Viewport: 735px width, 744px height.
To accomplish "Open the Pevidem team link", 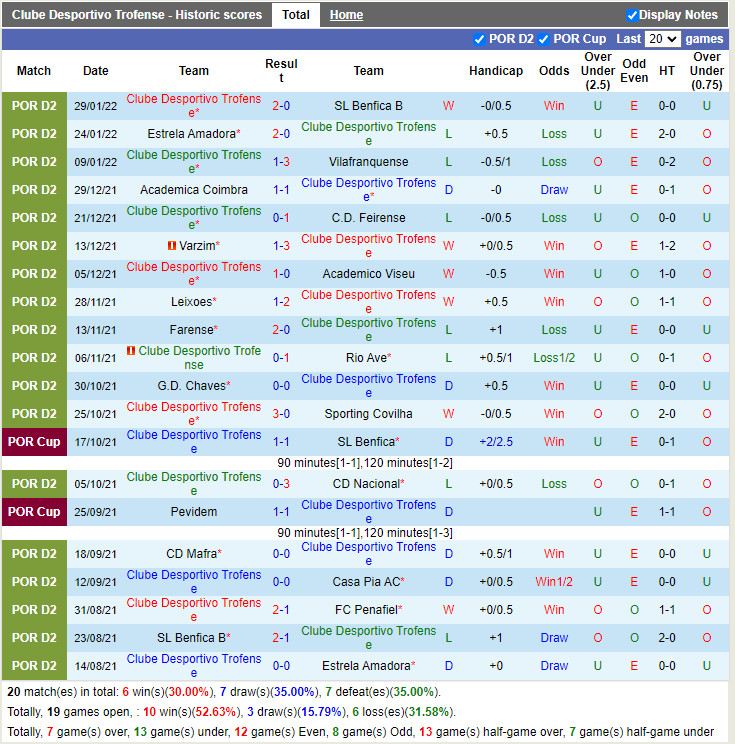I will 194,512.
